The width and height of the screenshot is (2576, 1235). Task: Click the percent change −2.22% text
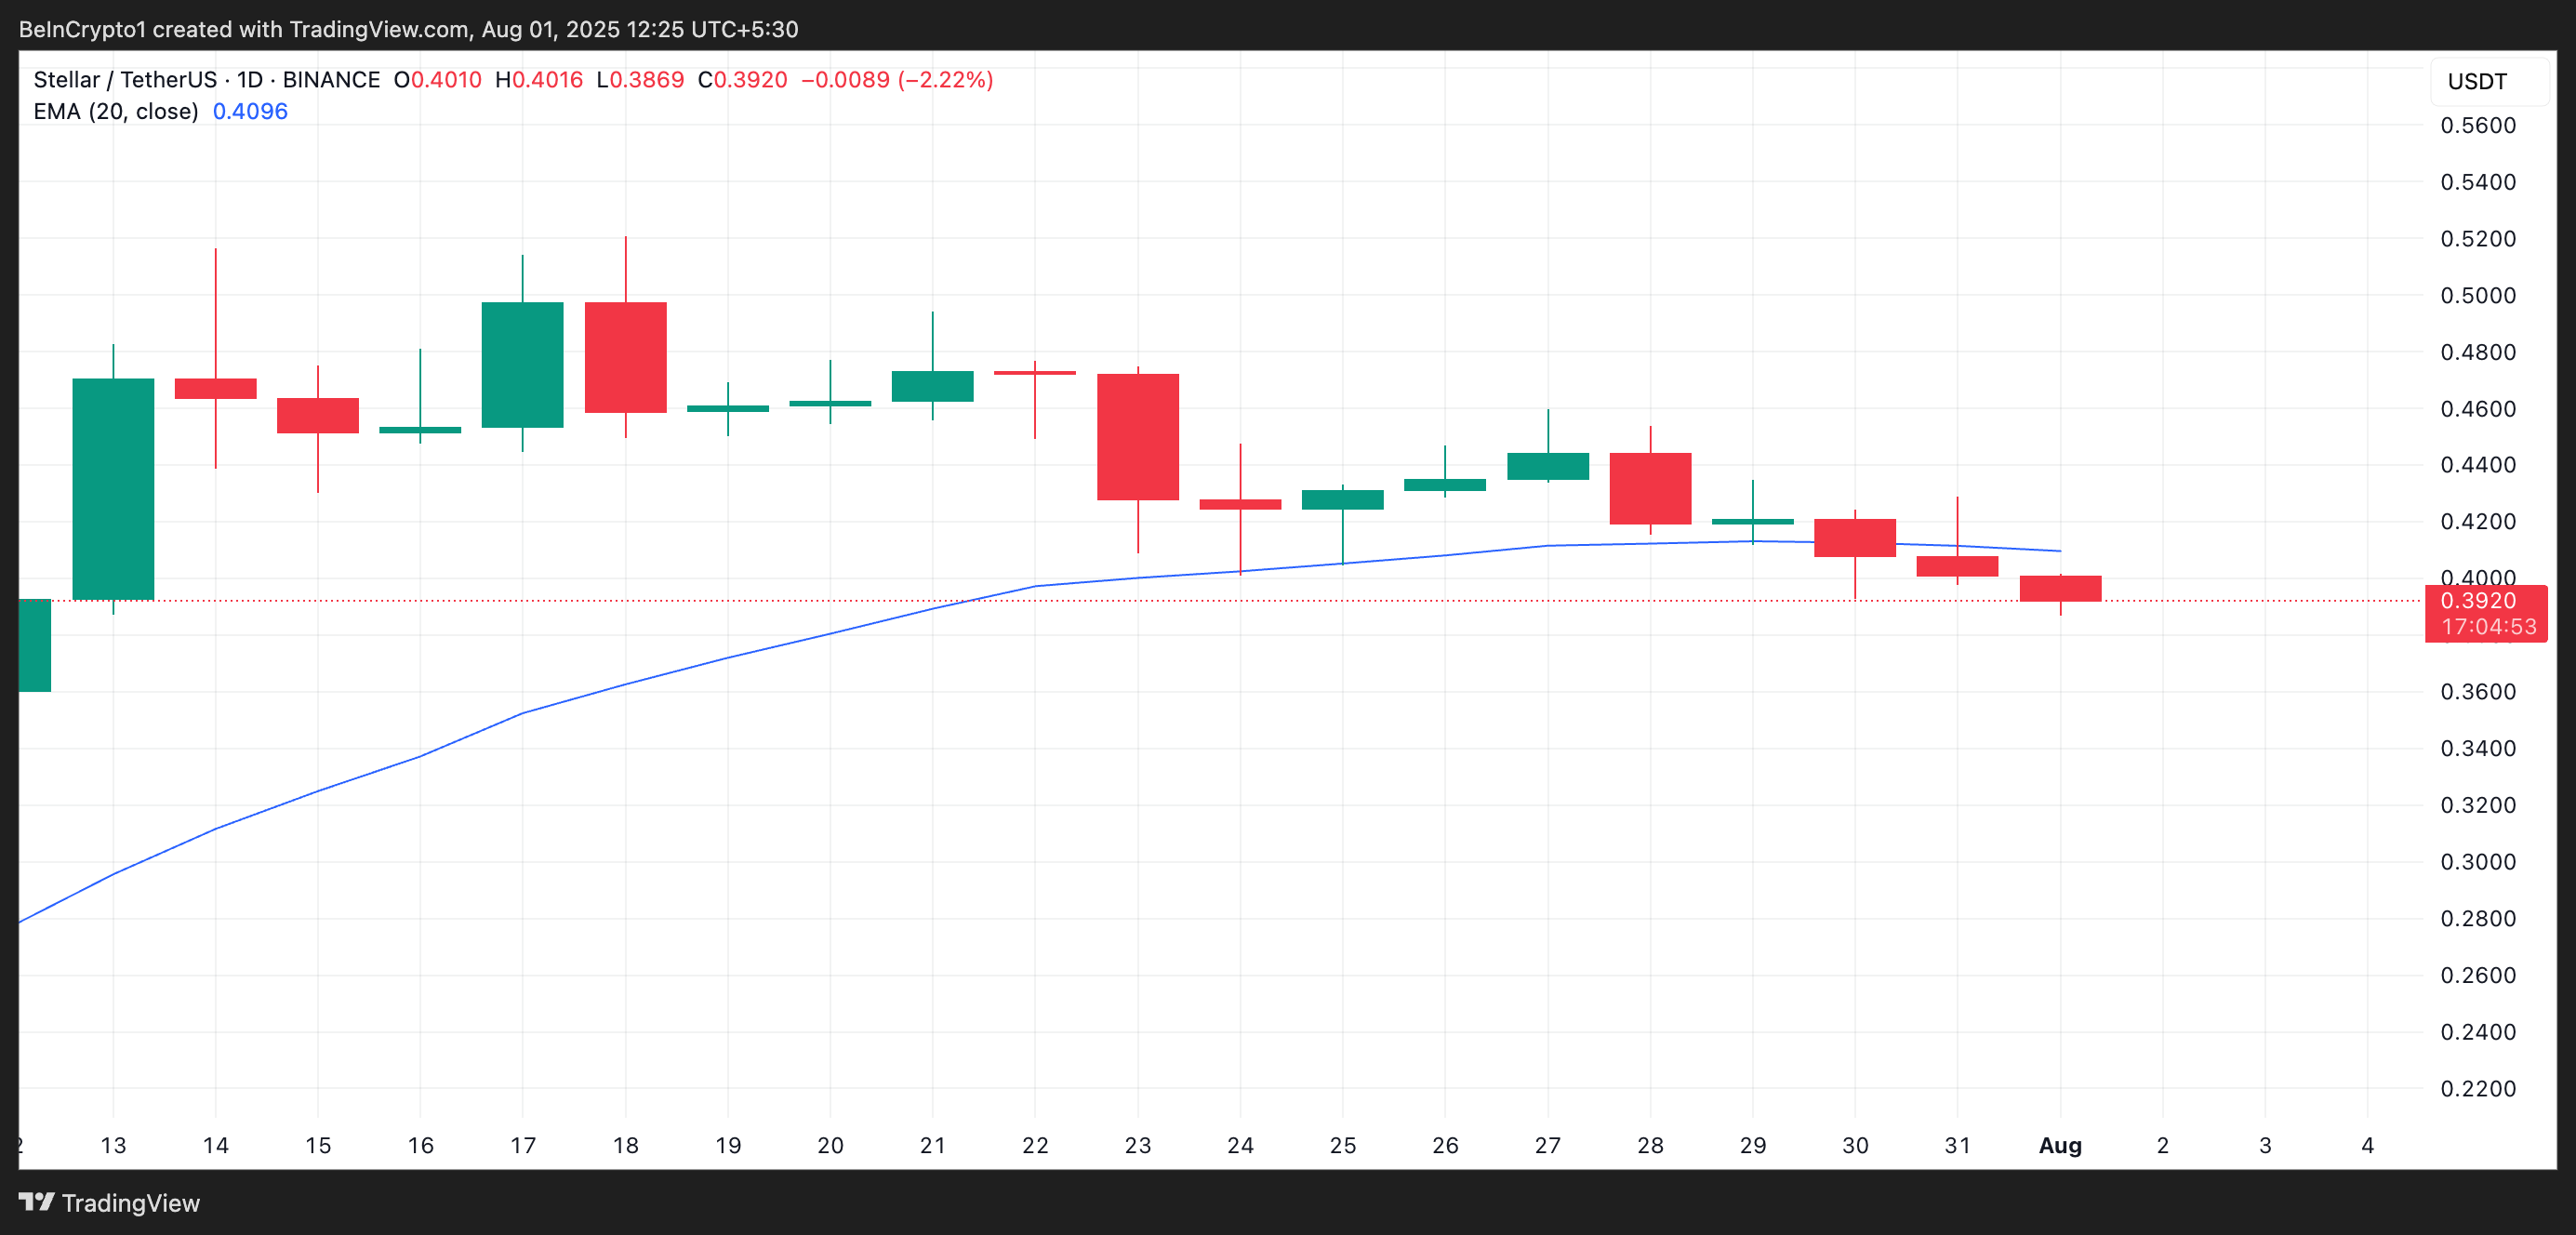click(945, 80)
